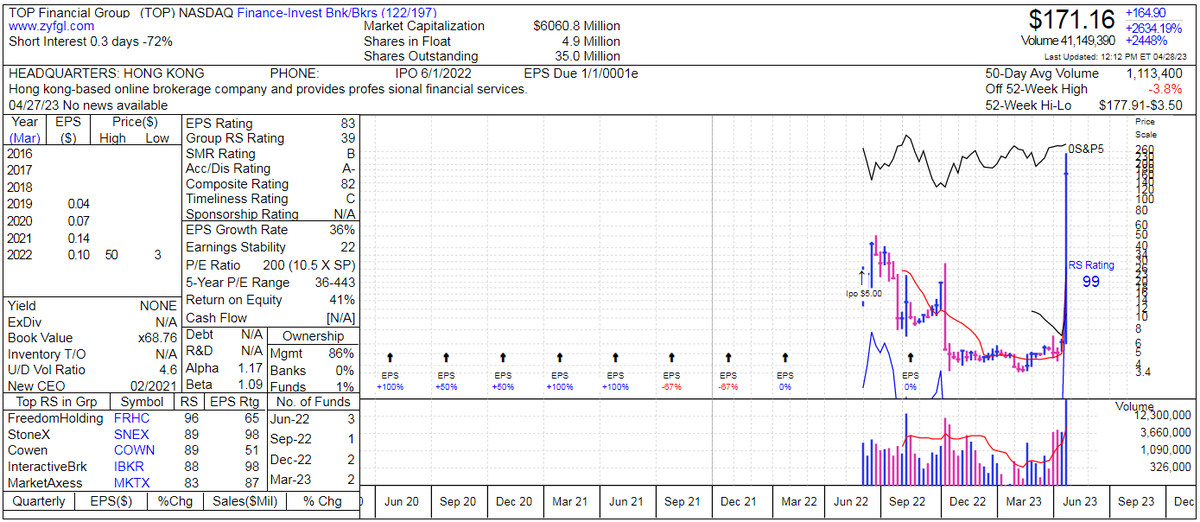Click the IPO 6/1/2022 date text
This screenshot has width=1200, height=522.
click(x=434, y=74)
